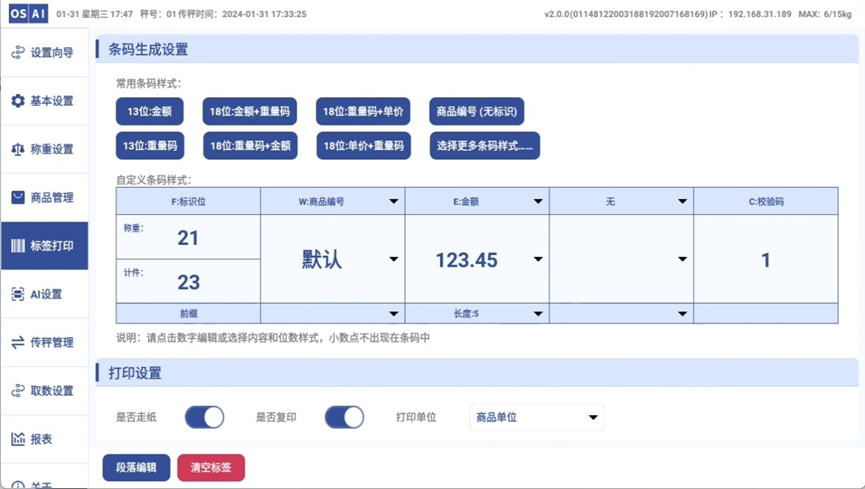Image resolution: width=865 pixels, height=489 pixels.
Task: Open the 设置向导 setup wizard icon
Action: [18, 53]
